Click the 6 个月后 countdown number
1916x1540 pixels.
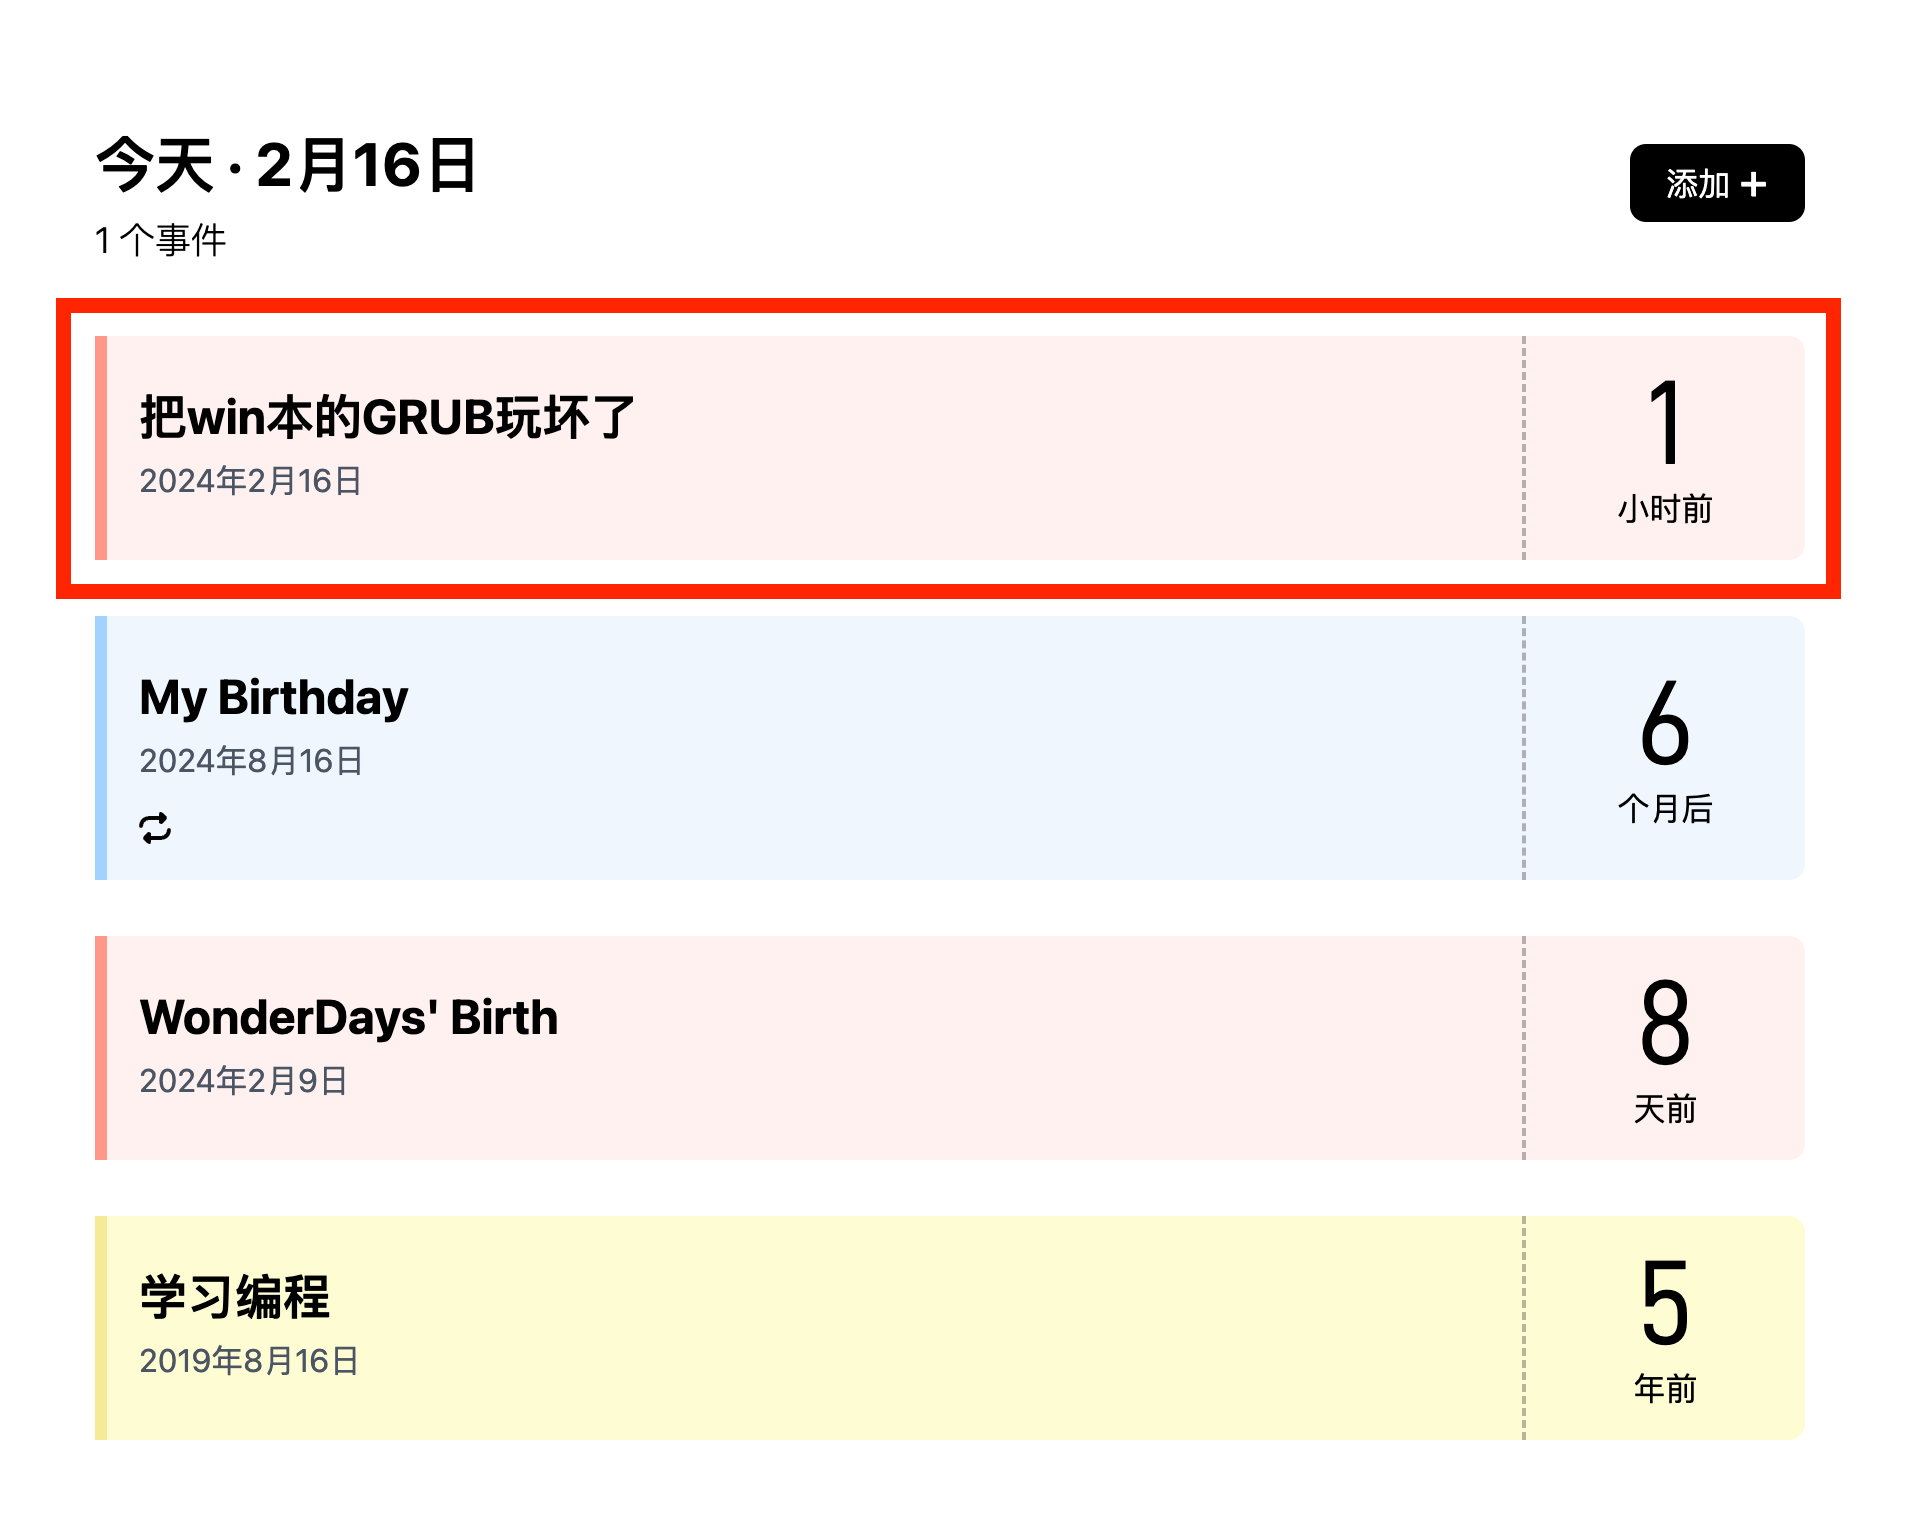click(1664, 723)
